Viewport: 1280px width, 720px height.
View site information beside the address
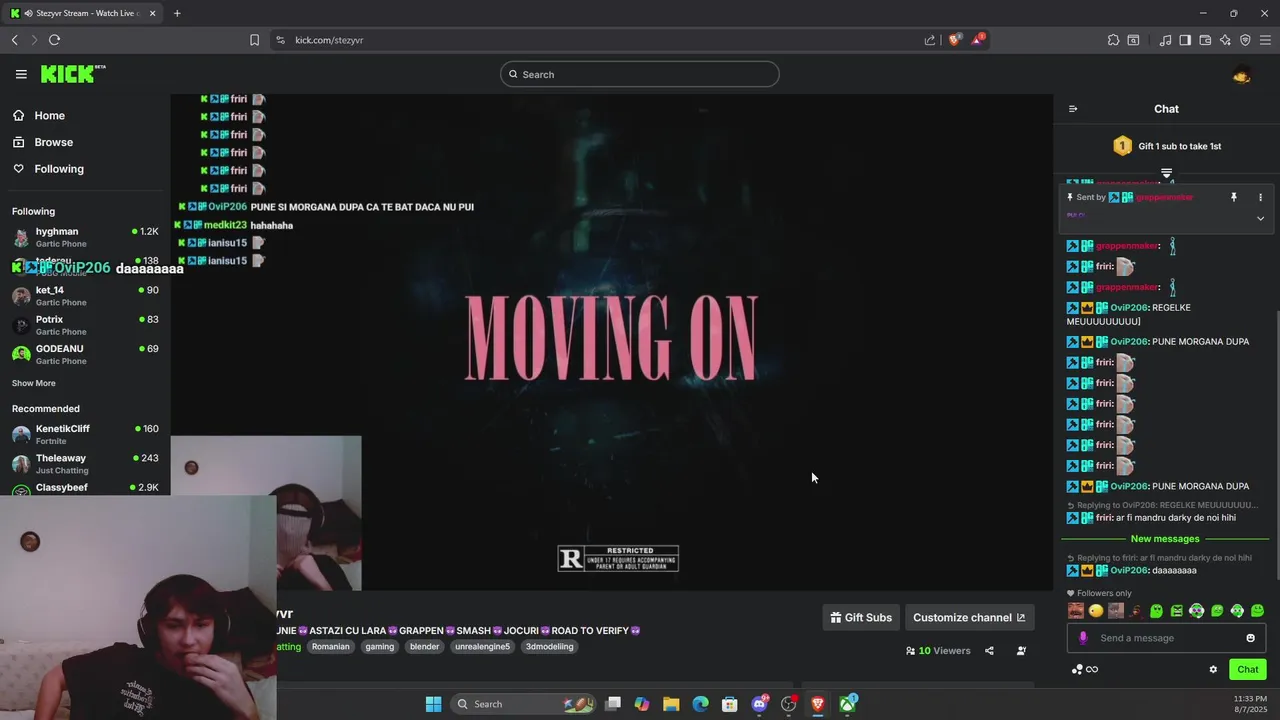click(x=280, y=40)
